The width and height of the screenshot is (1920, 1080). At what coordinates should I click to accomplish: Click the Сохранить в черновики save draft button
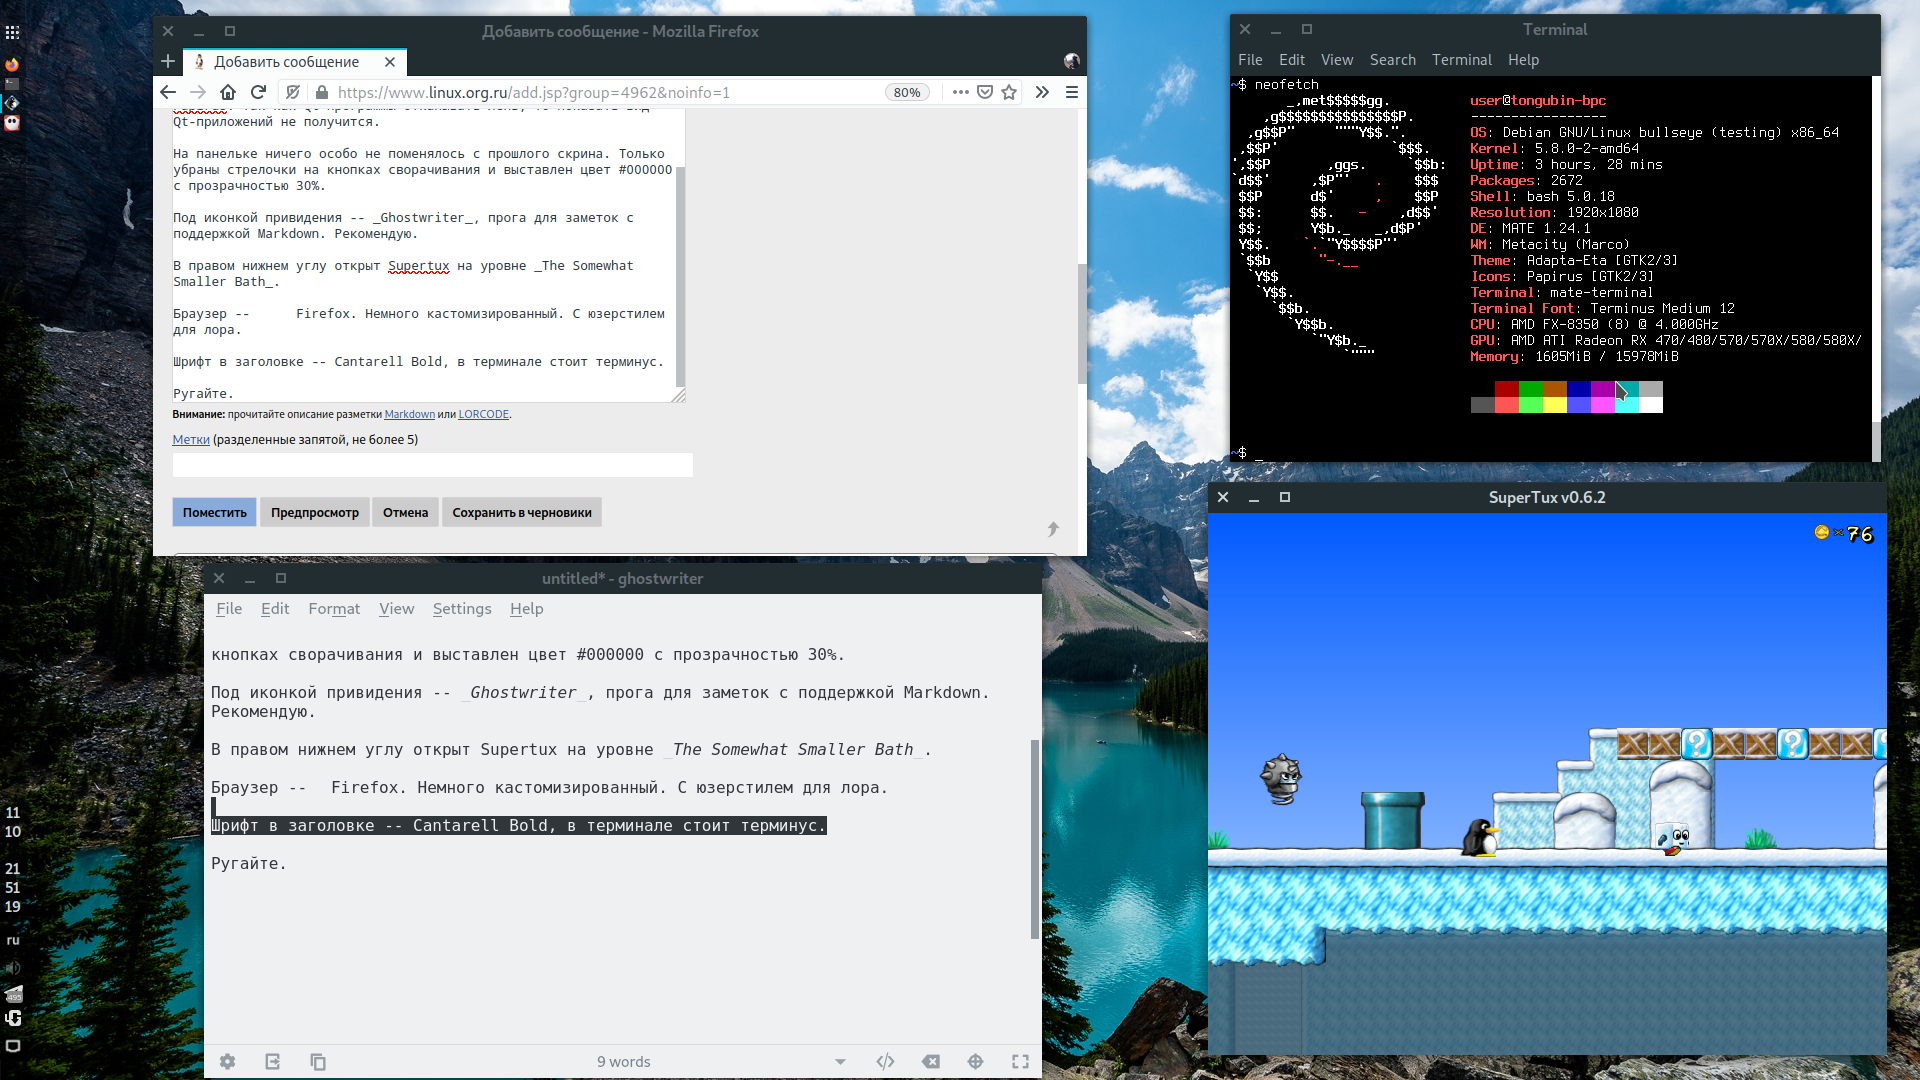point(521,512)
